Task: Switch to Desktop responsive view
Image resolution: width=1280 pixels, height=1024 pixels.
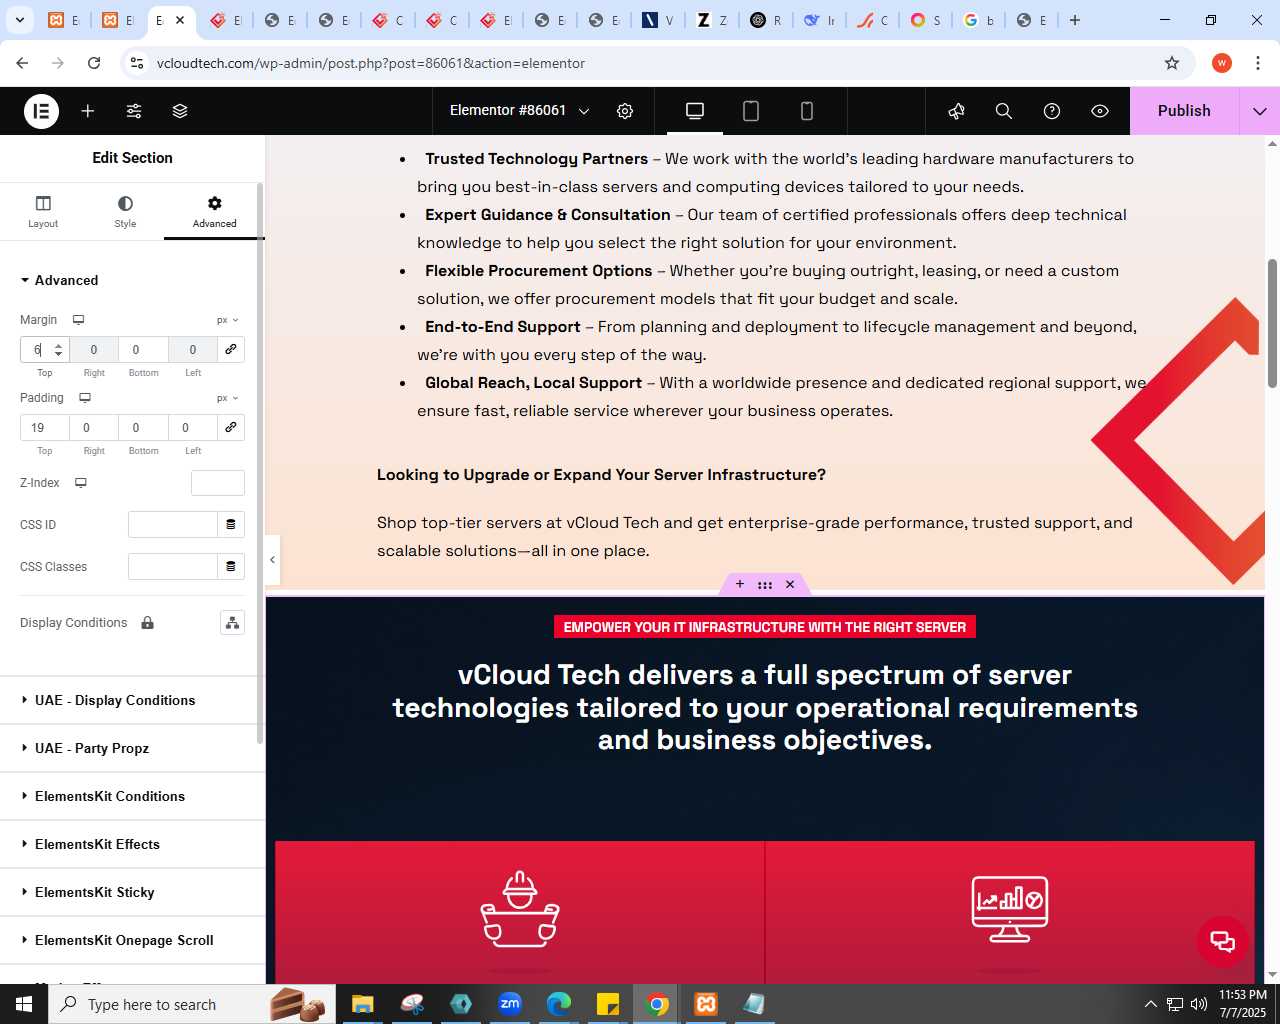Action: click(695, 111)
